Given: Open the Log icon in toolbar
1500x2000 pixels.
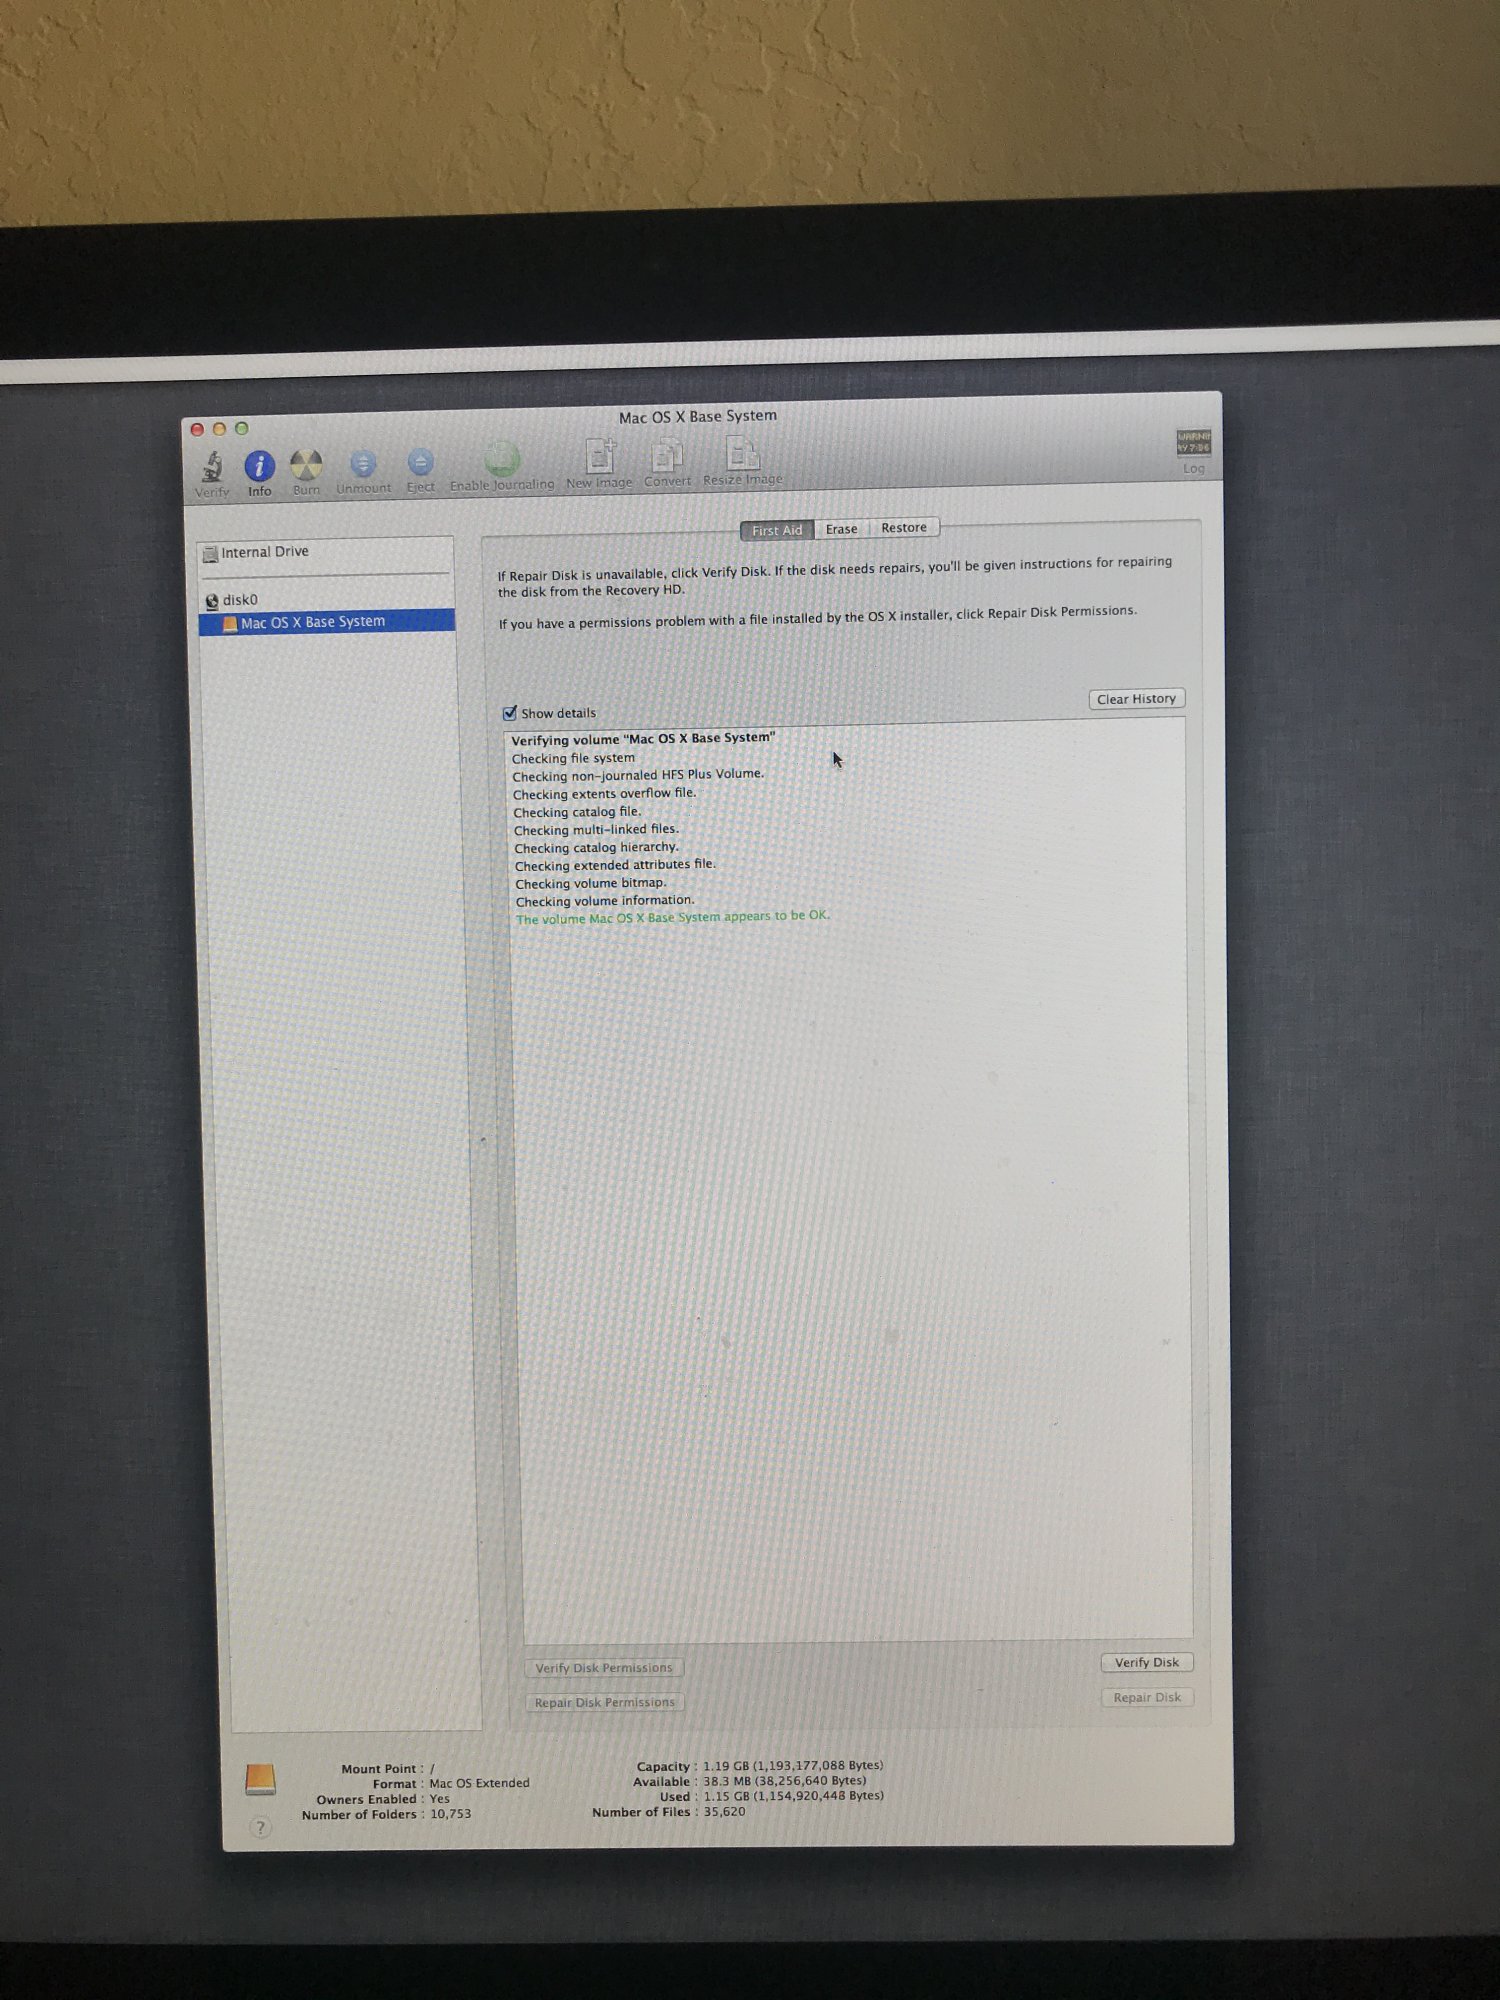Looking at the screenshot, I should 1193,443.
